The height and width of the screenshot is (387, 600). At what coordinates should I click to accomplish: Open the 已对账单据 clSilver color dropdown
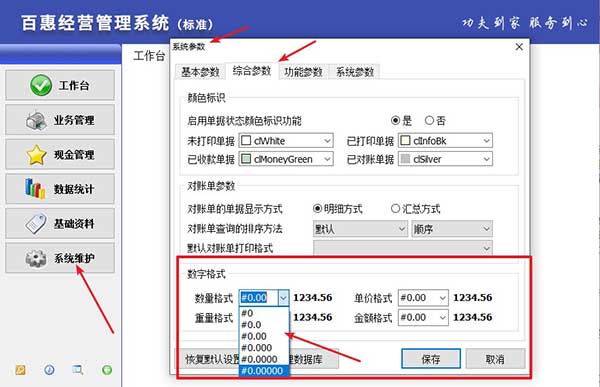[x=445, y=159]
